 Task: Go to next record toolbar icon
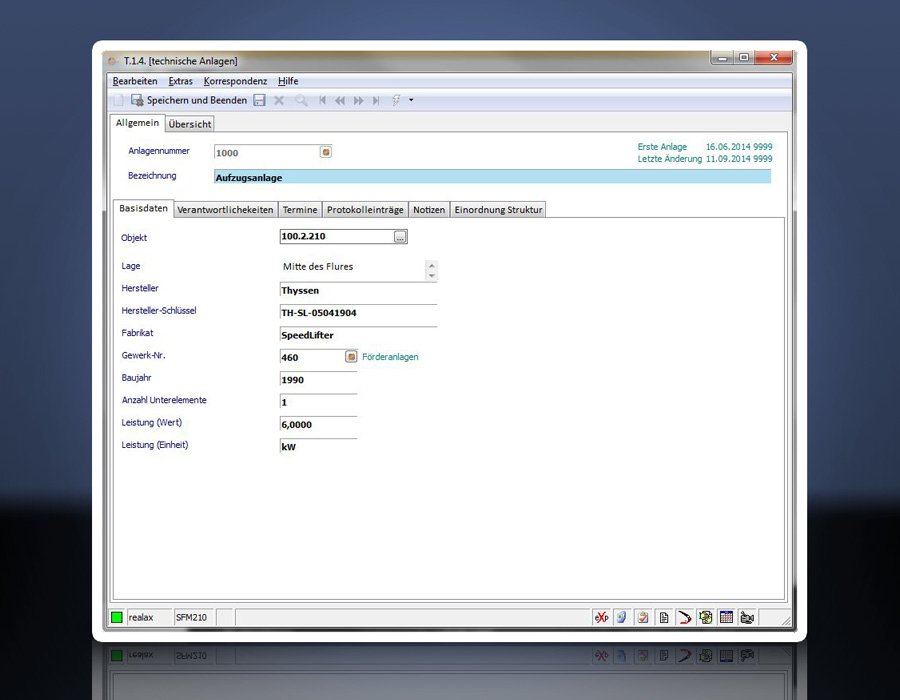coord(359,100)
